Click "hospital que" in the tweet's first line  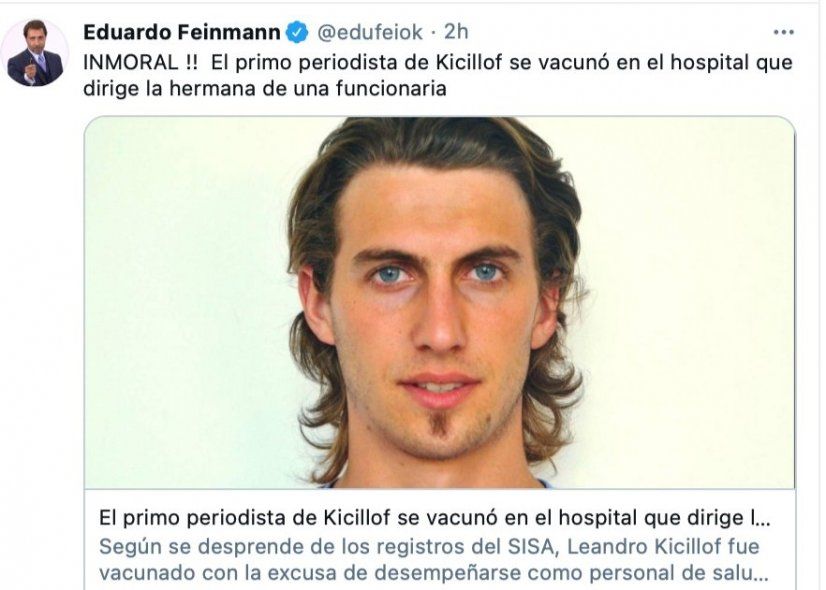point(731,64)
